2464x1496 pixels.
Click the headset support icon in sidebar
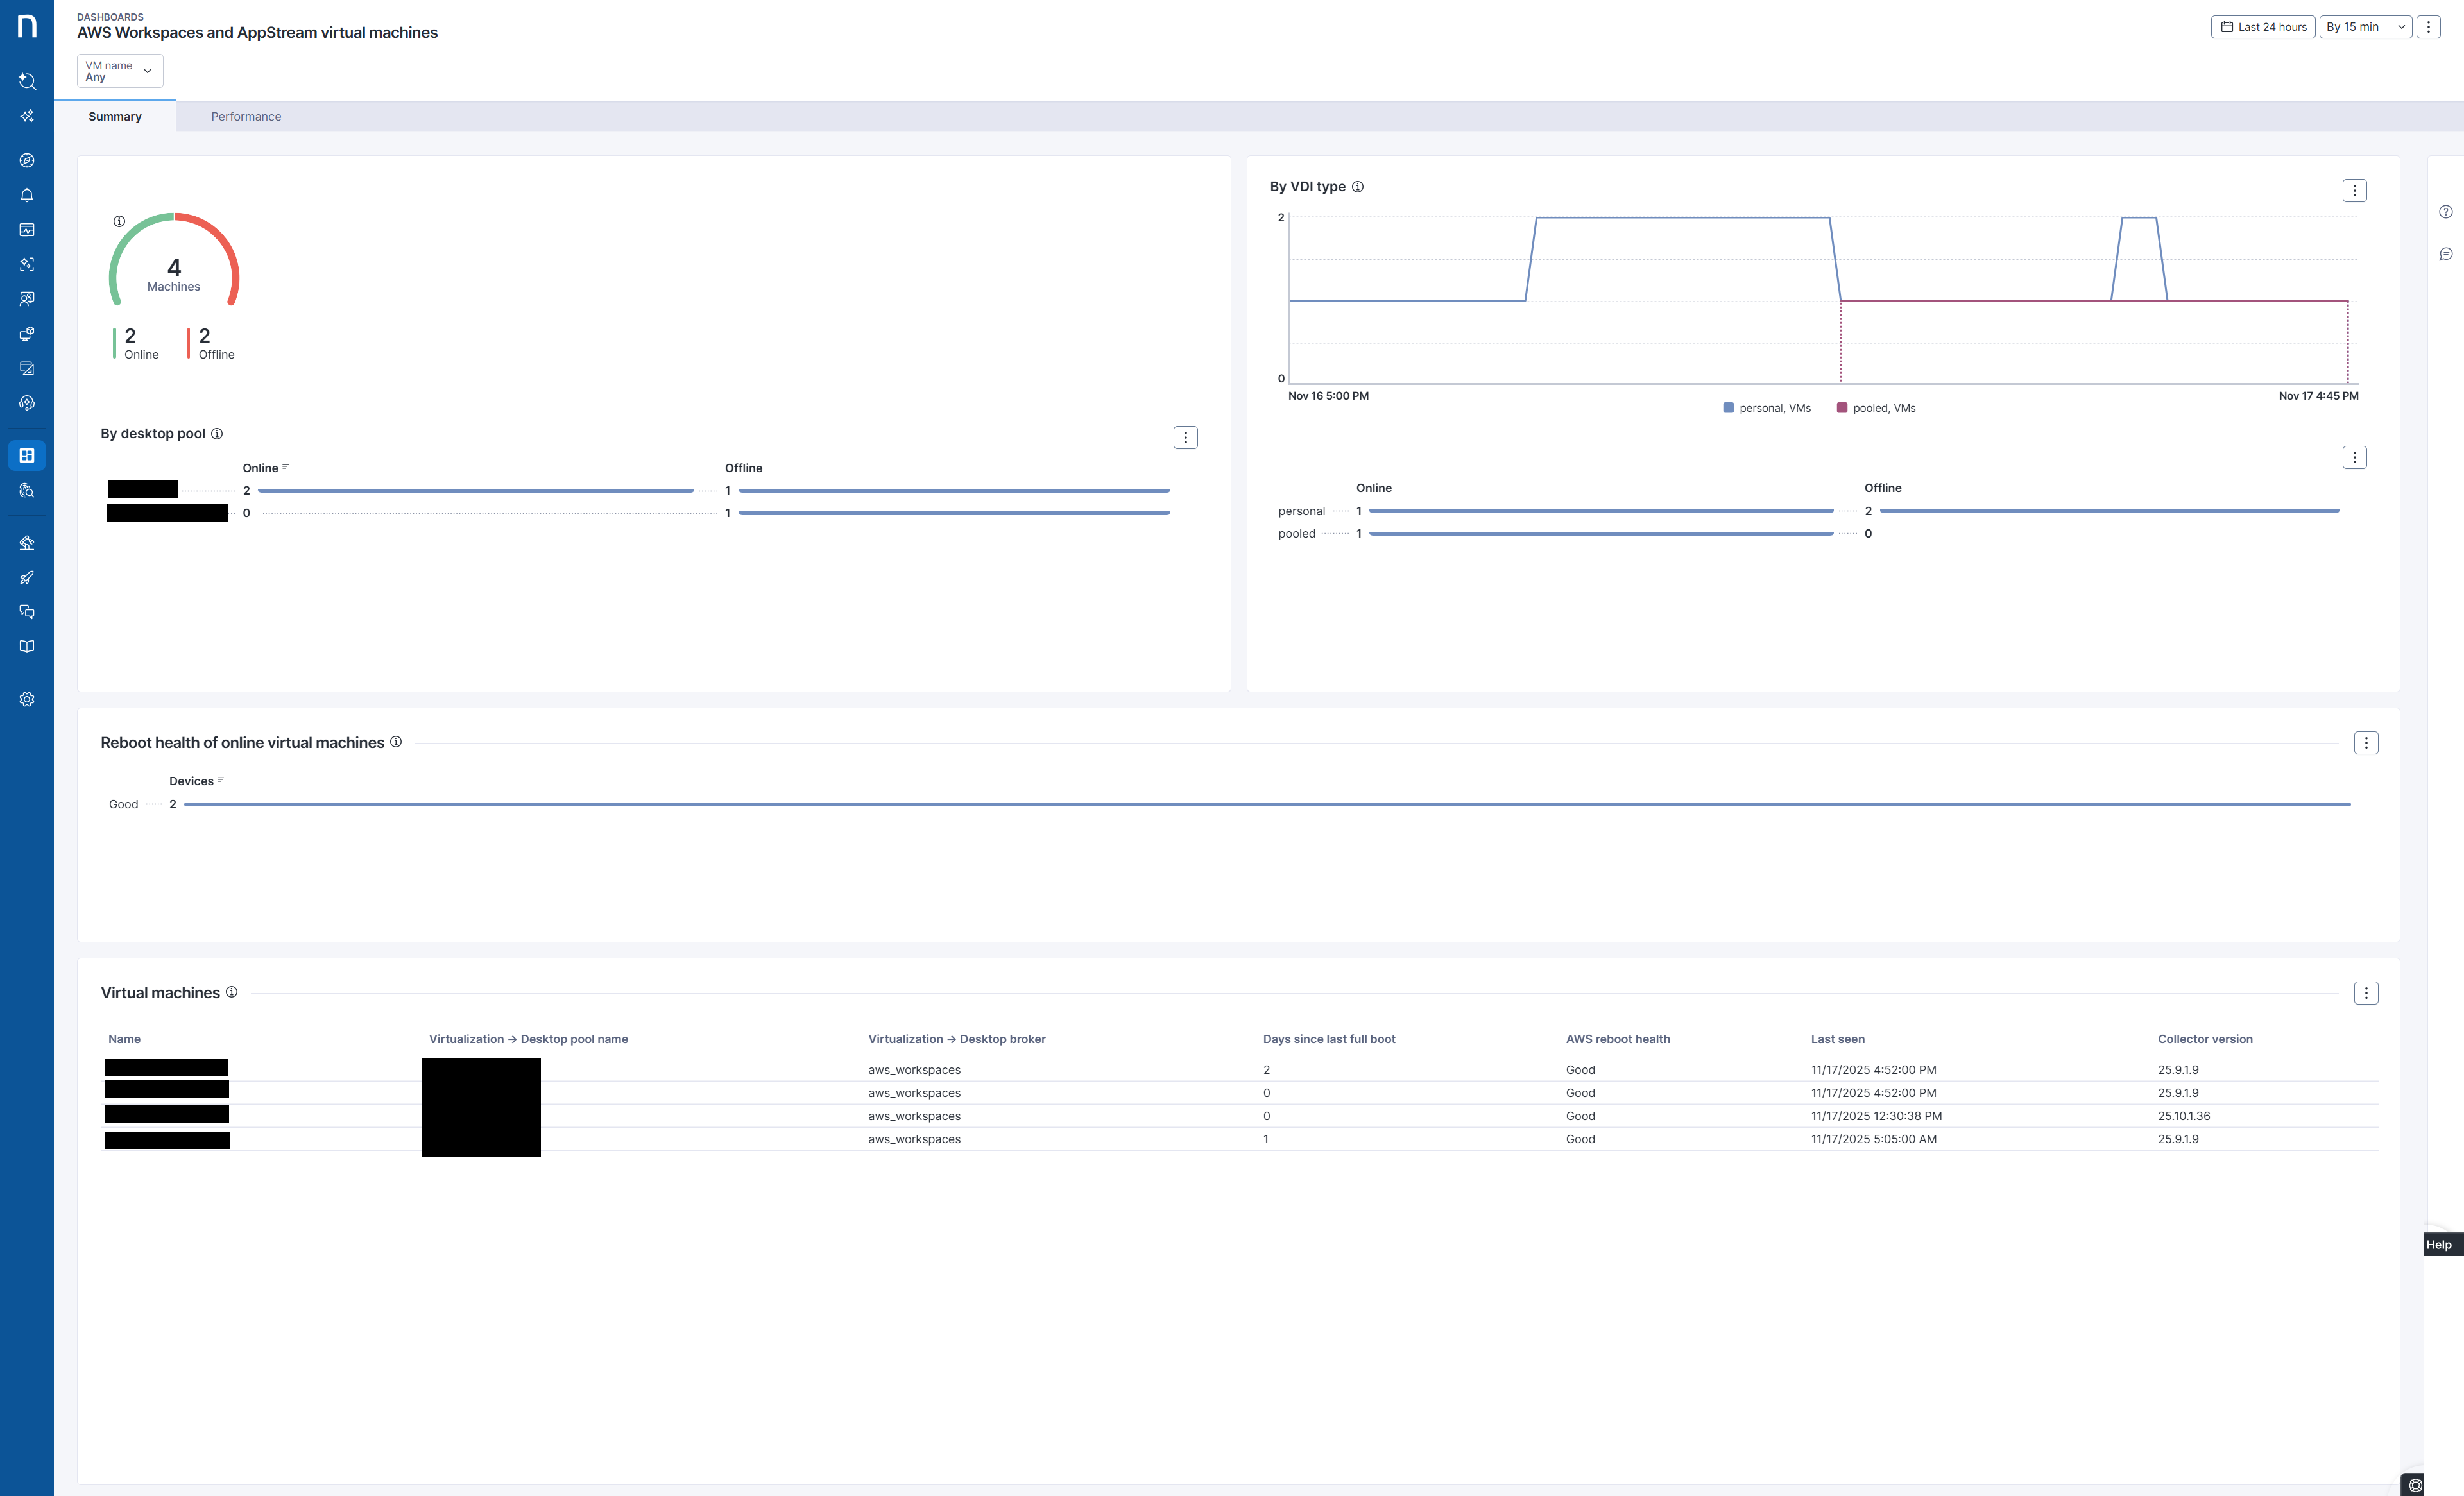[27, 403]
